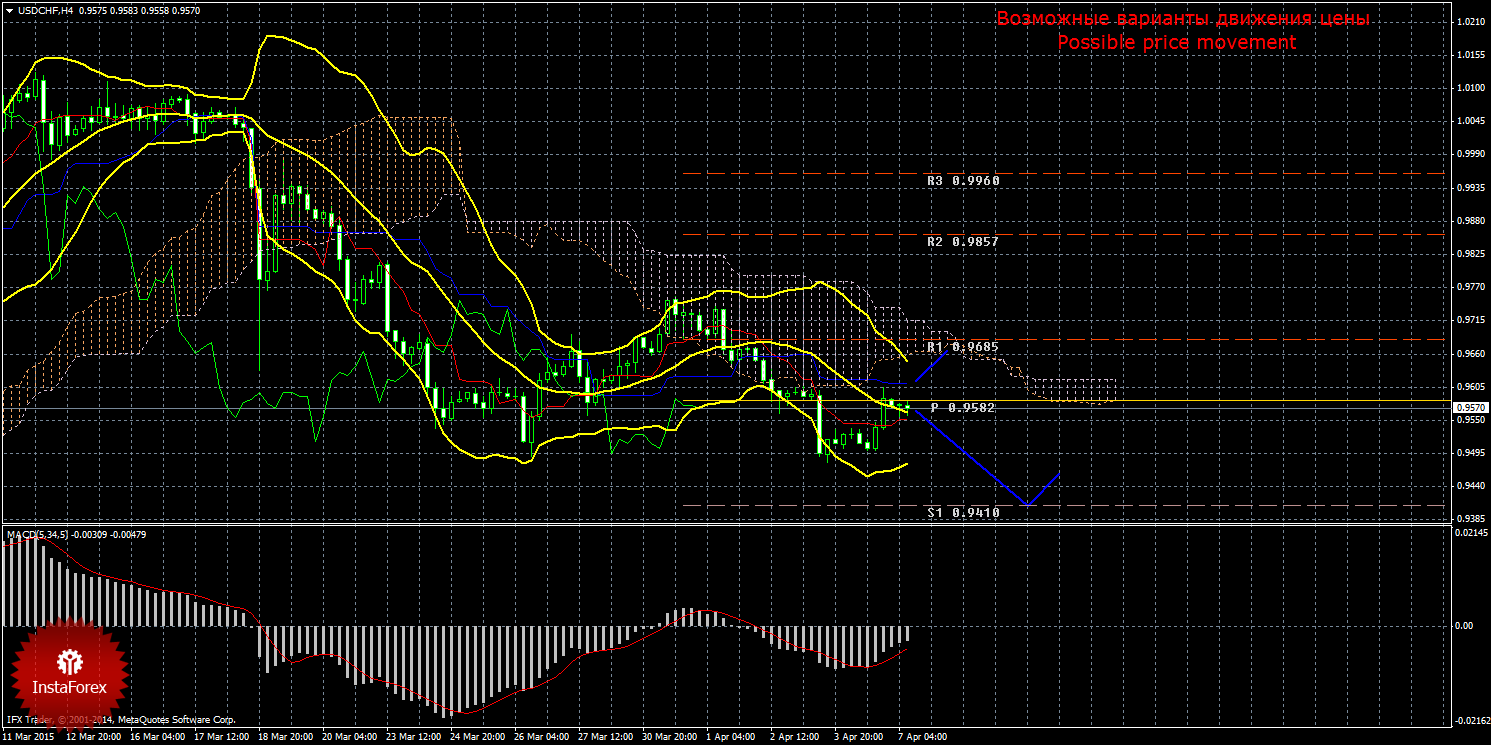Click the InstaForex logo badge
This screenshot has width=1491, height=745.
70,670
